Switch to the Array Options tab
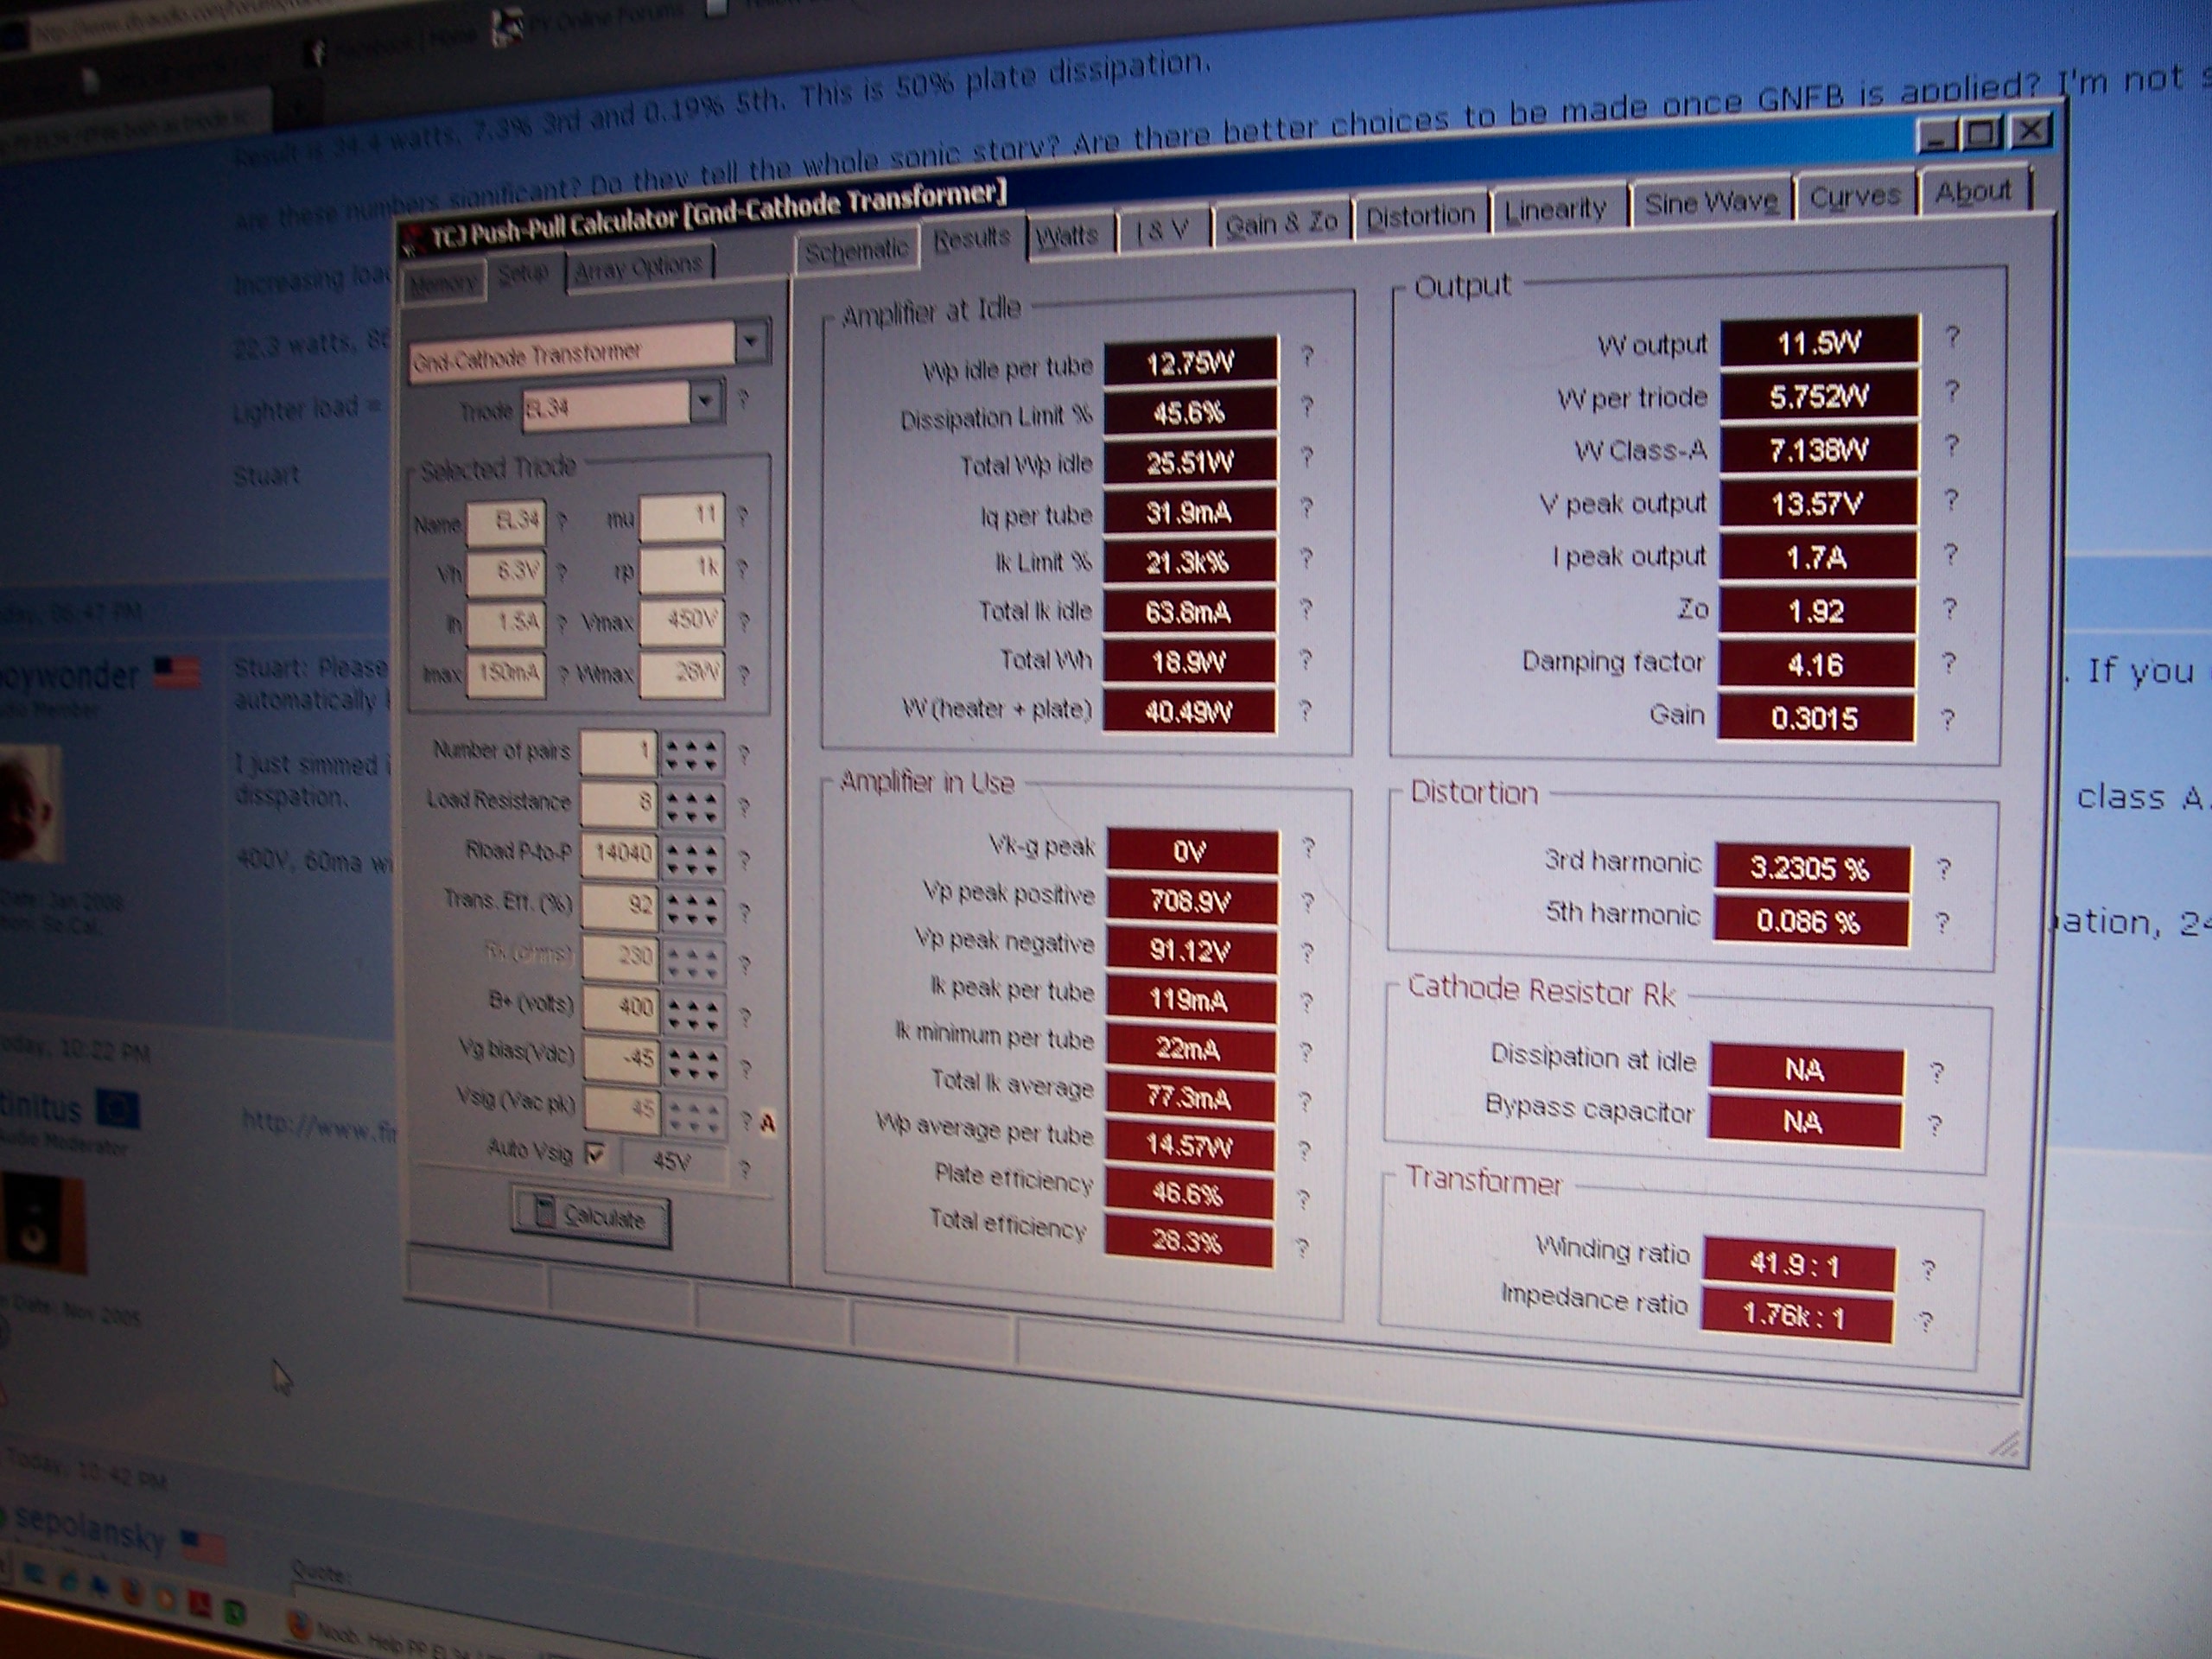Image resolution: width=2212 pixels, height=1659 pixels. [x=639, y=267]
